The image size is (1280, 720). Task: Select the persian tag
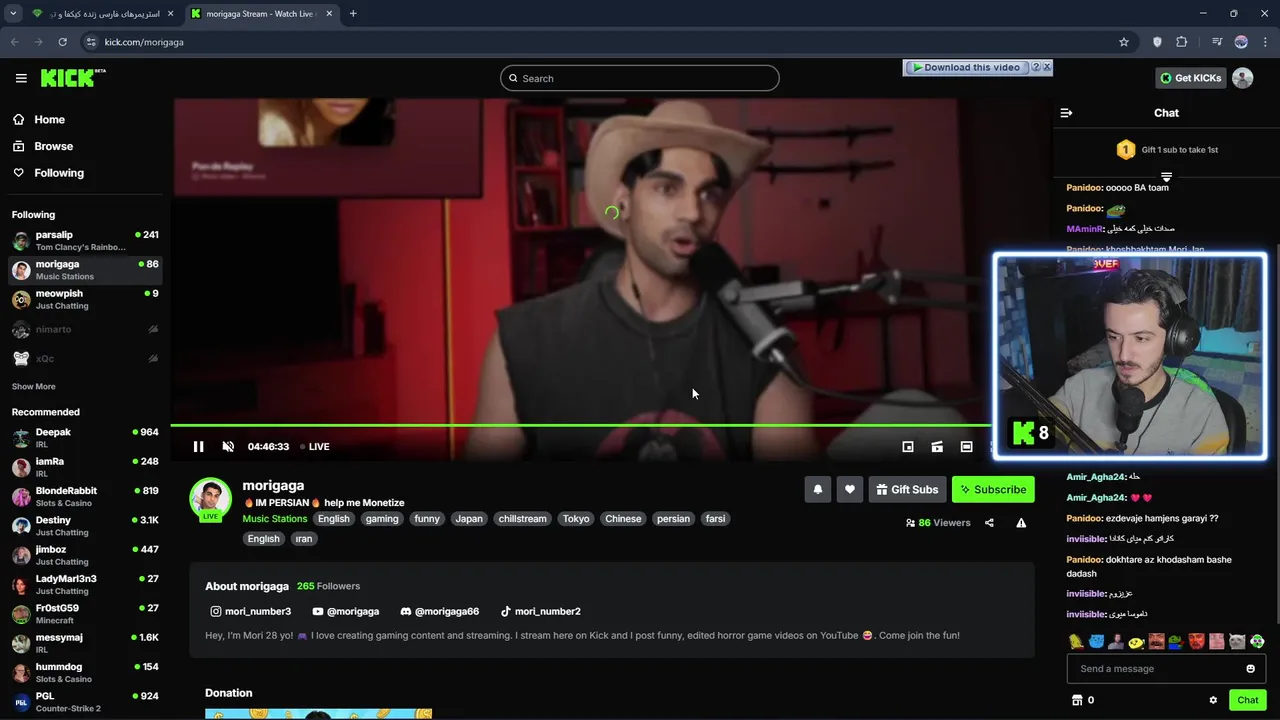click(x=673, y=519)
